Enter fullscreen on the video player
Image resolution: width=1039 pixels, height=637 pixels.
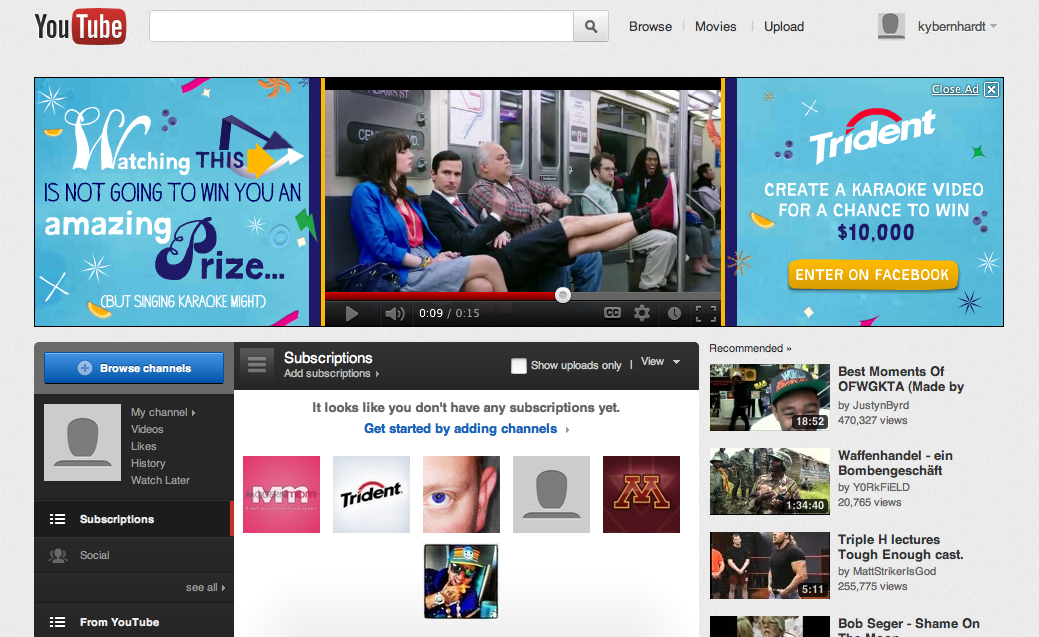click(706, 314)
